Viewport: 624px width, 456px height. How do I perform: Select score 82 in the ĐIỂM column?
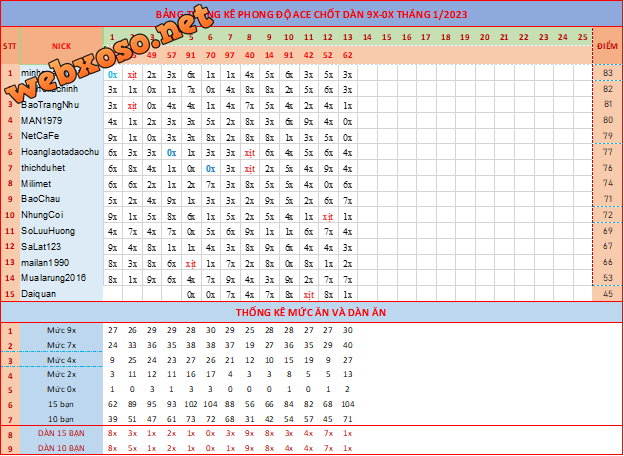[x=608, y=89]
